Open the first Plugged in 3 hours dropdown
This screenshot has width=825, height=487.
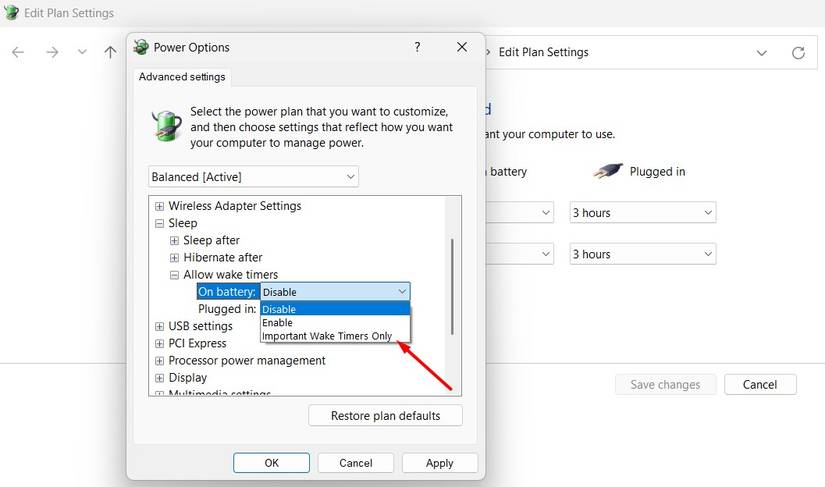point(642,213)
